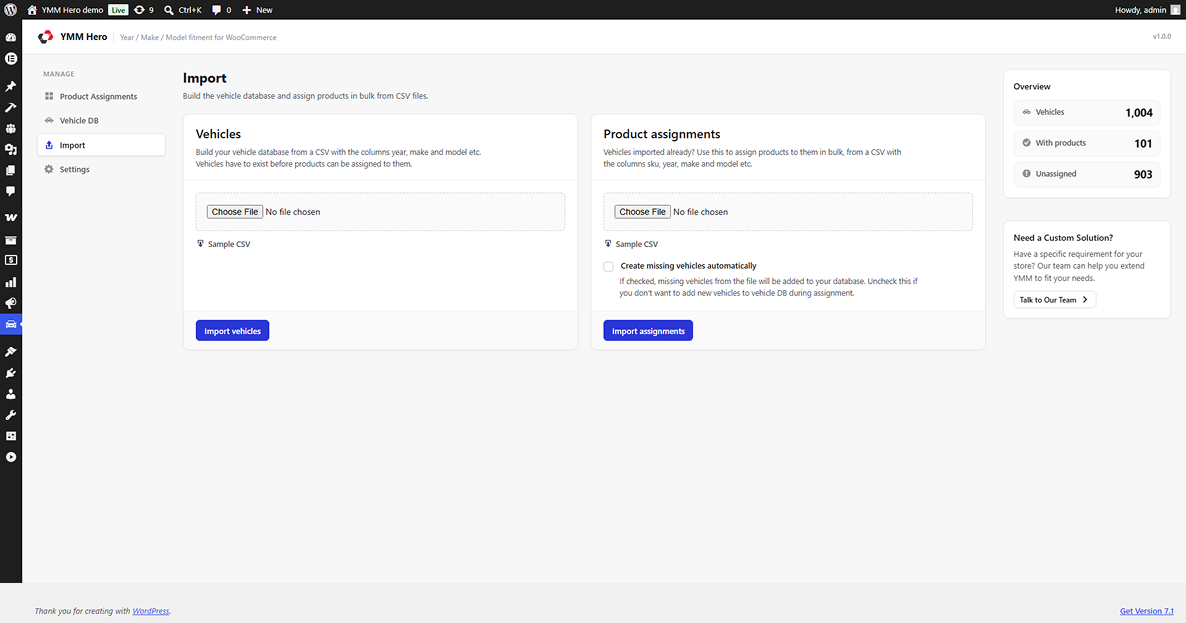Screen dimensions: 1186x623
Task: Open the WordPress footer link
Action: pyautogui.click(x=151, y=611)
